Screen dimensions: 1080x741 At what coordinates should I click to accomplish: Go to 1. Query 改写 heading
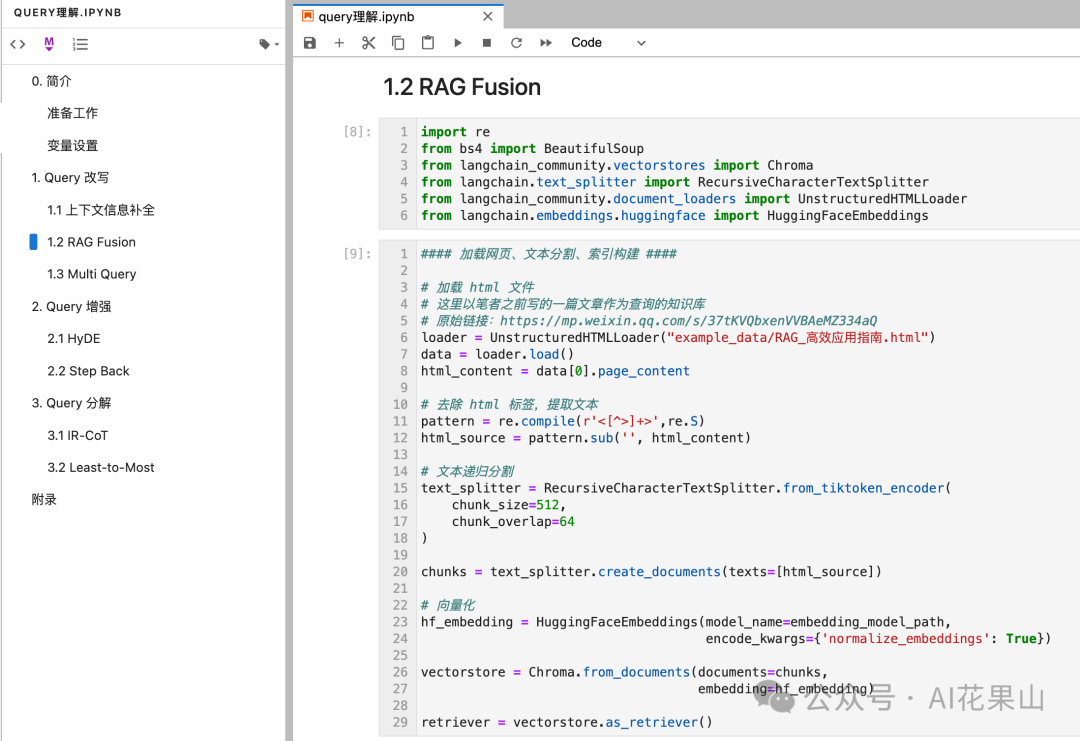point(70,178)
